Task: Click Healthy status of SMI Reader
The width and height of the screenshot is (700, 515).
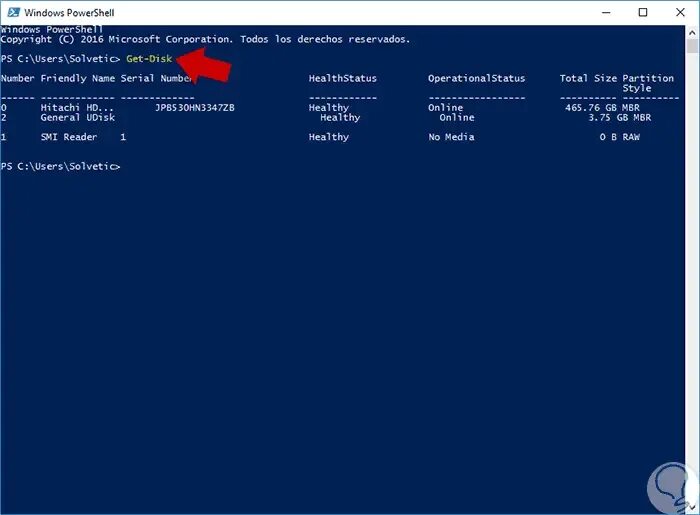Action: (329, 137)
